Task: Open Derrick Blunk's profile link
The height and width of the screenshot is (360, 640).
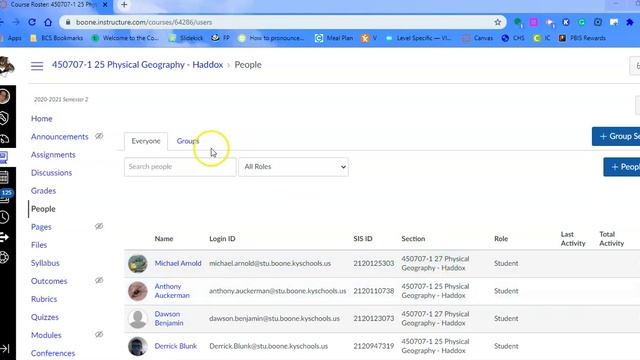Action: point(176,346)
